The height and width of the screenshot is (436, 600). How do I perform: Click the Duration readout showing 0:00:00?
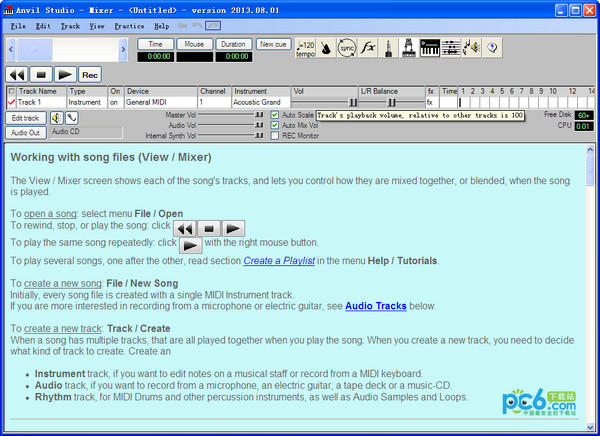pos(233,57)
